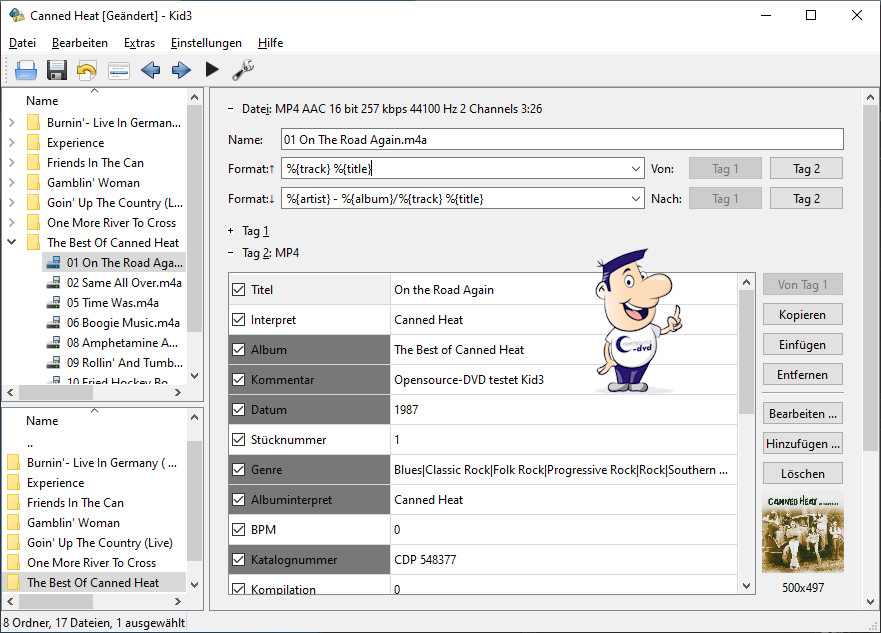Click the revert changes toolbar icon
This screenshot has width=881, height=633.
88,70
